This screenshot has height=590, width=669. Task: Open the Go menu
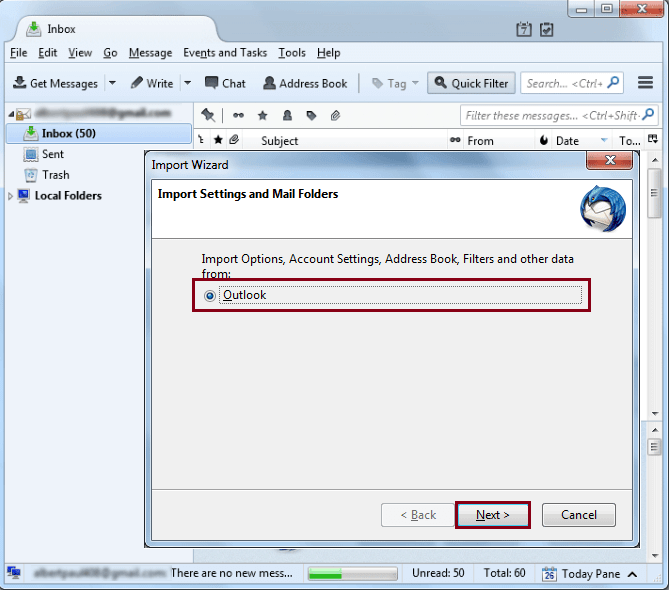111,53
